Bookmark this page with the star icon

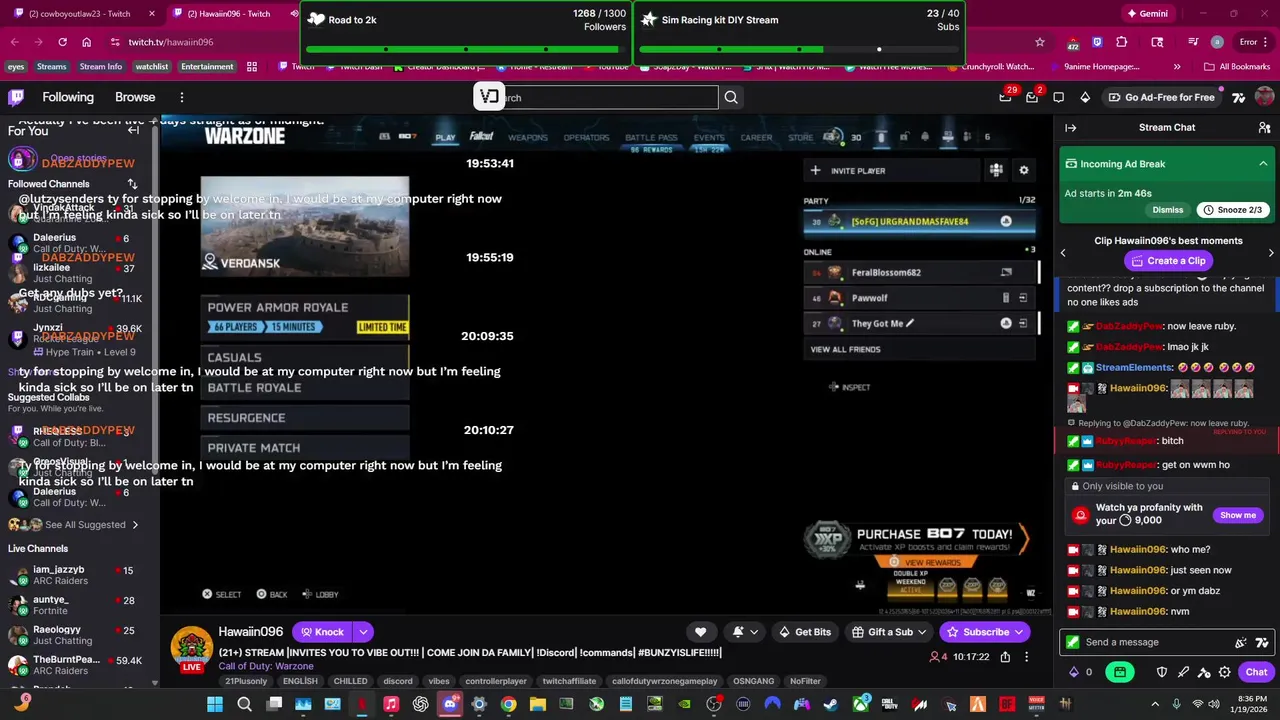pyautogui.click(x=1040, y=42)
